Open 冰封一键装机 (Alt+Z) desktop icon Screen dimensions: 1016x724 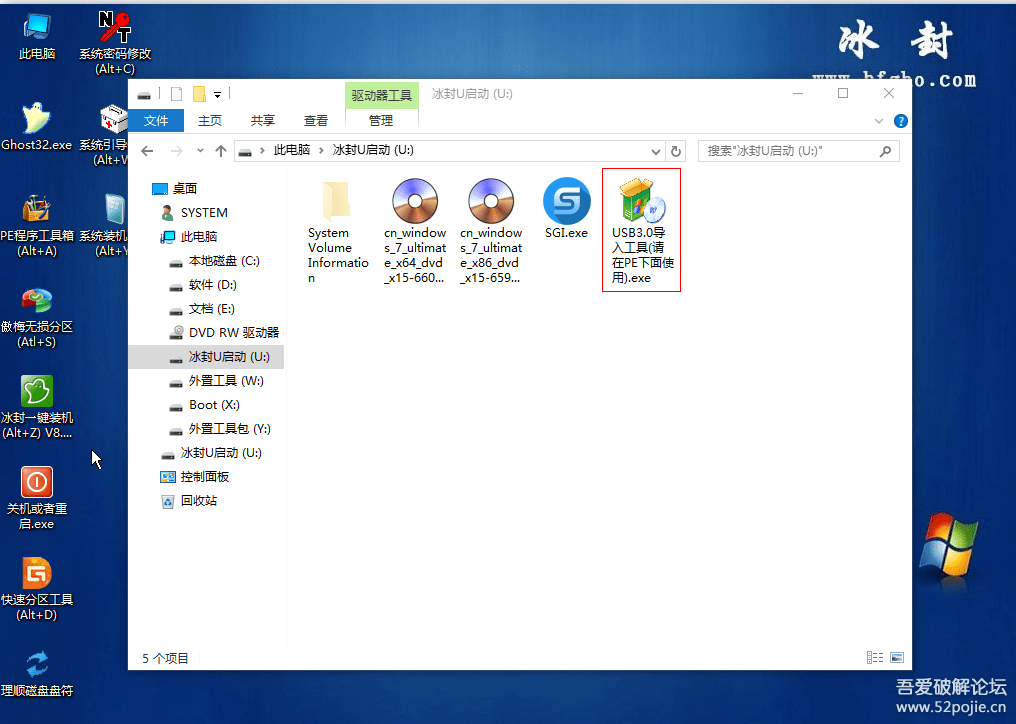(37, 408)
